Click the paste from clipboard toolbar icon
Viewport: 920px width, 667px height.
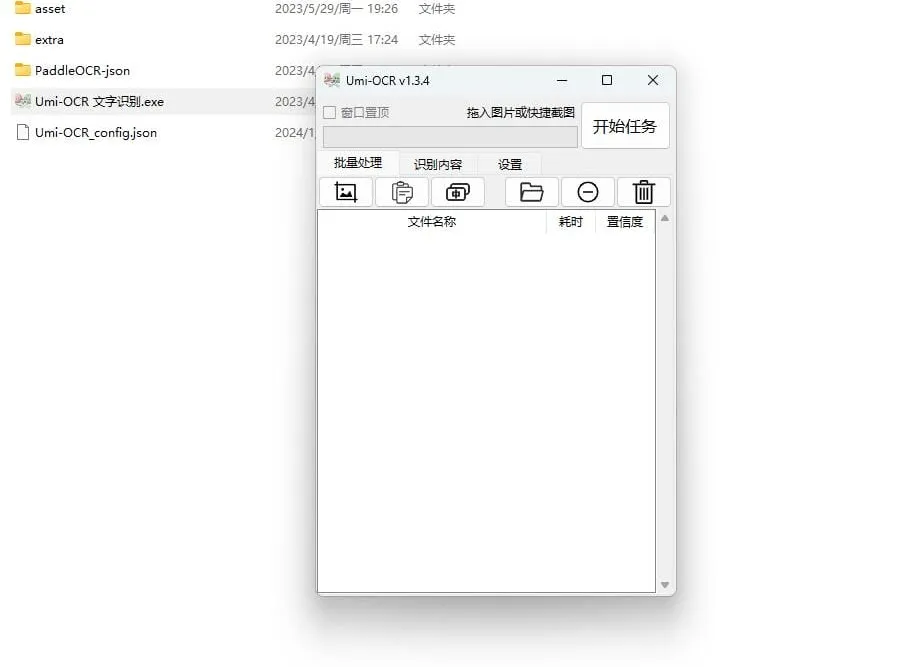pos(402,192)
